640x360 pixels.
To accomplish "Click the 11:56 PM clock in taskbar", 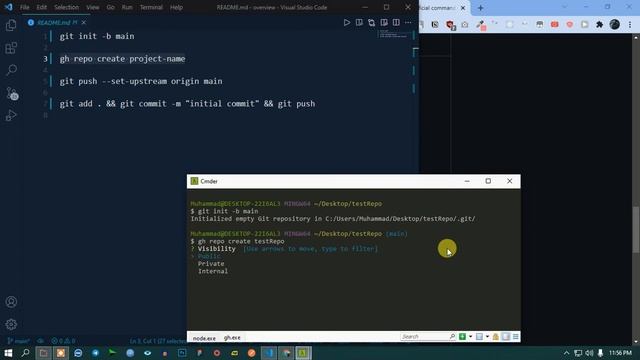I will (620, 353).
